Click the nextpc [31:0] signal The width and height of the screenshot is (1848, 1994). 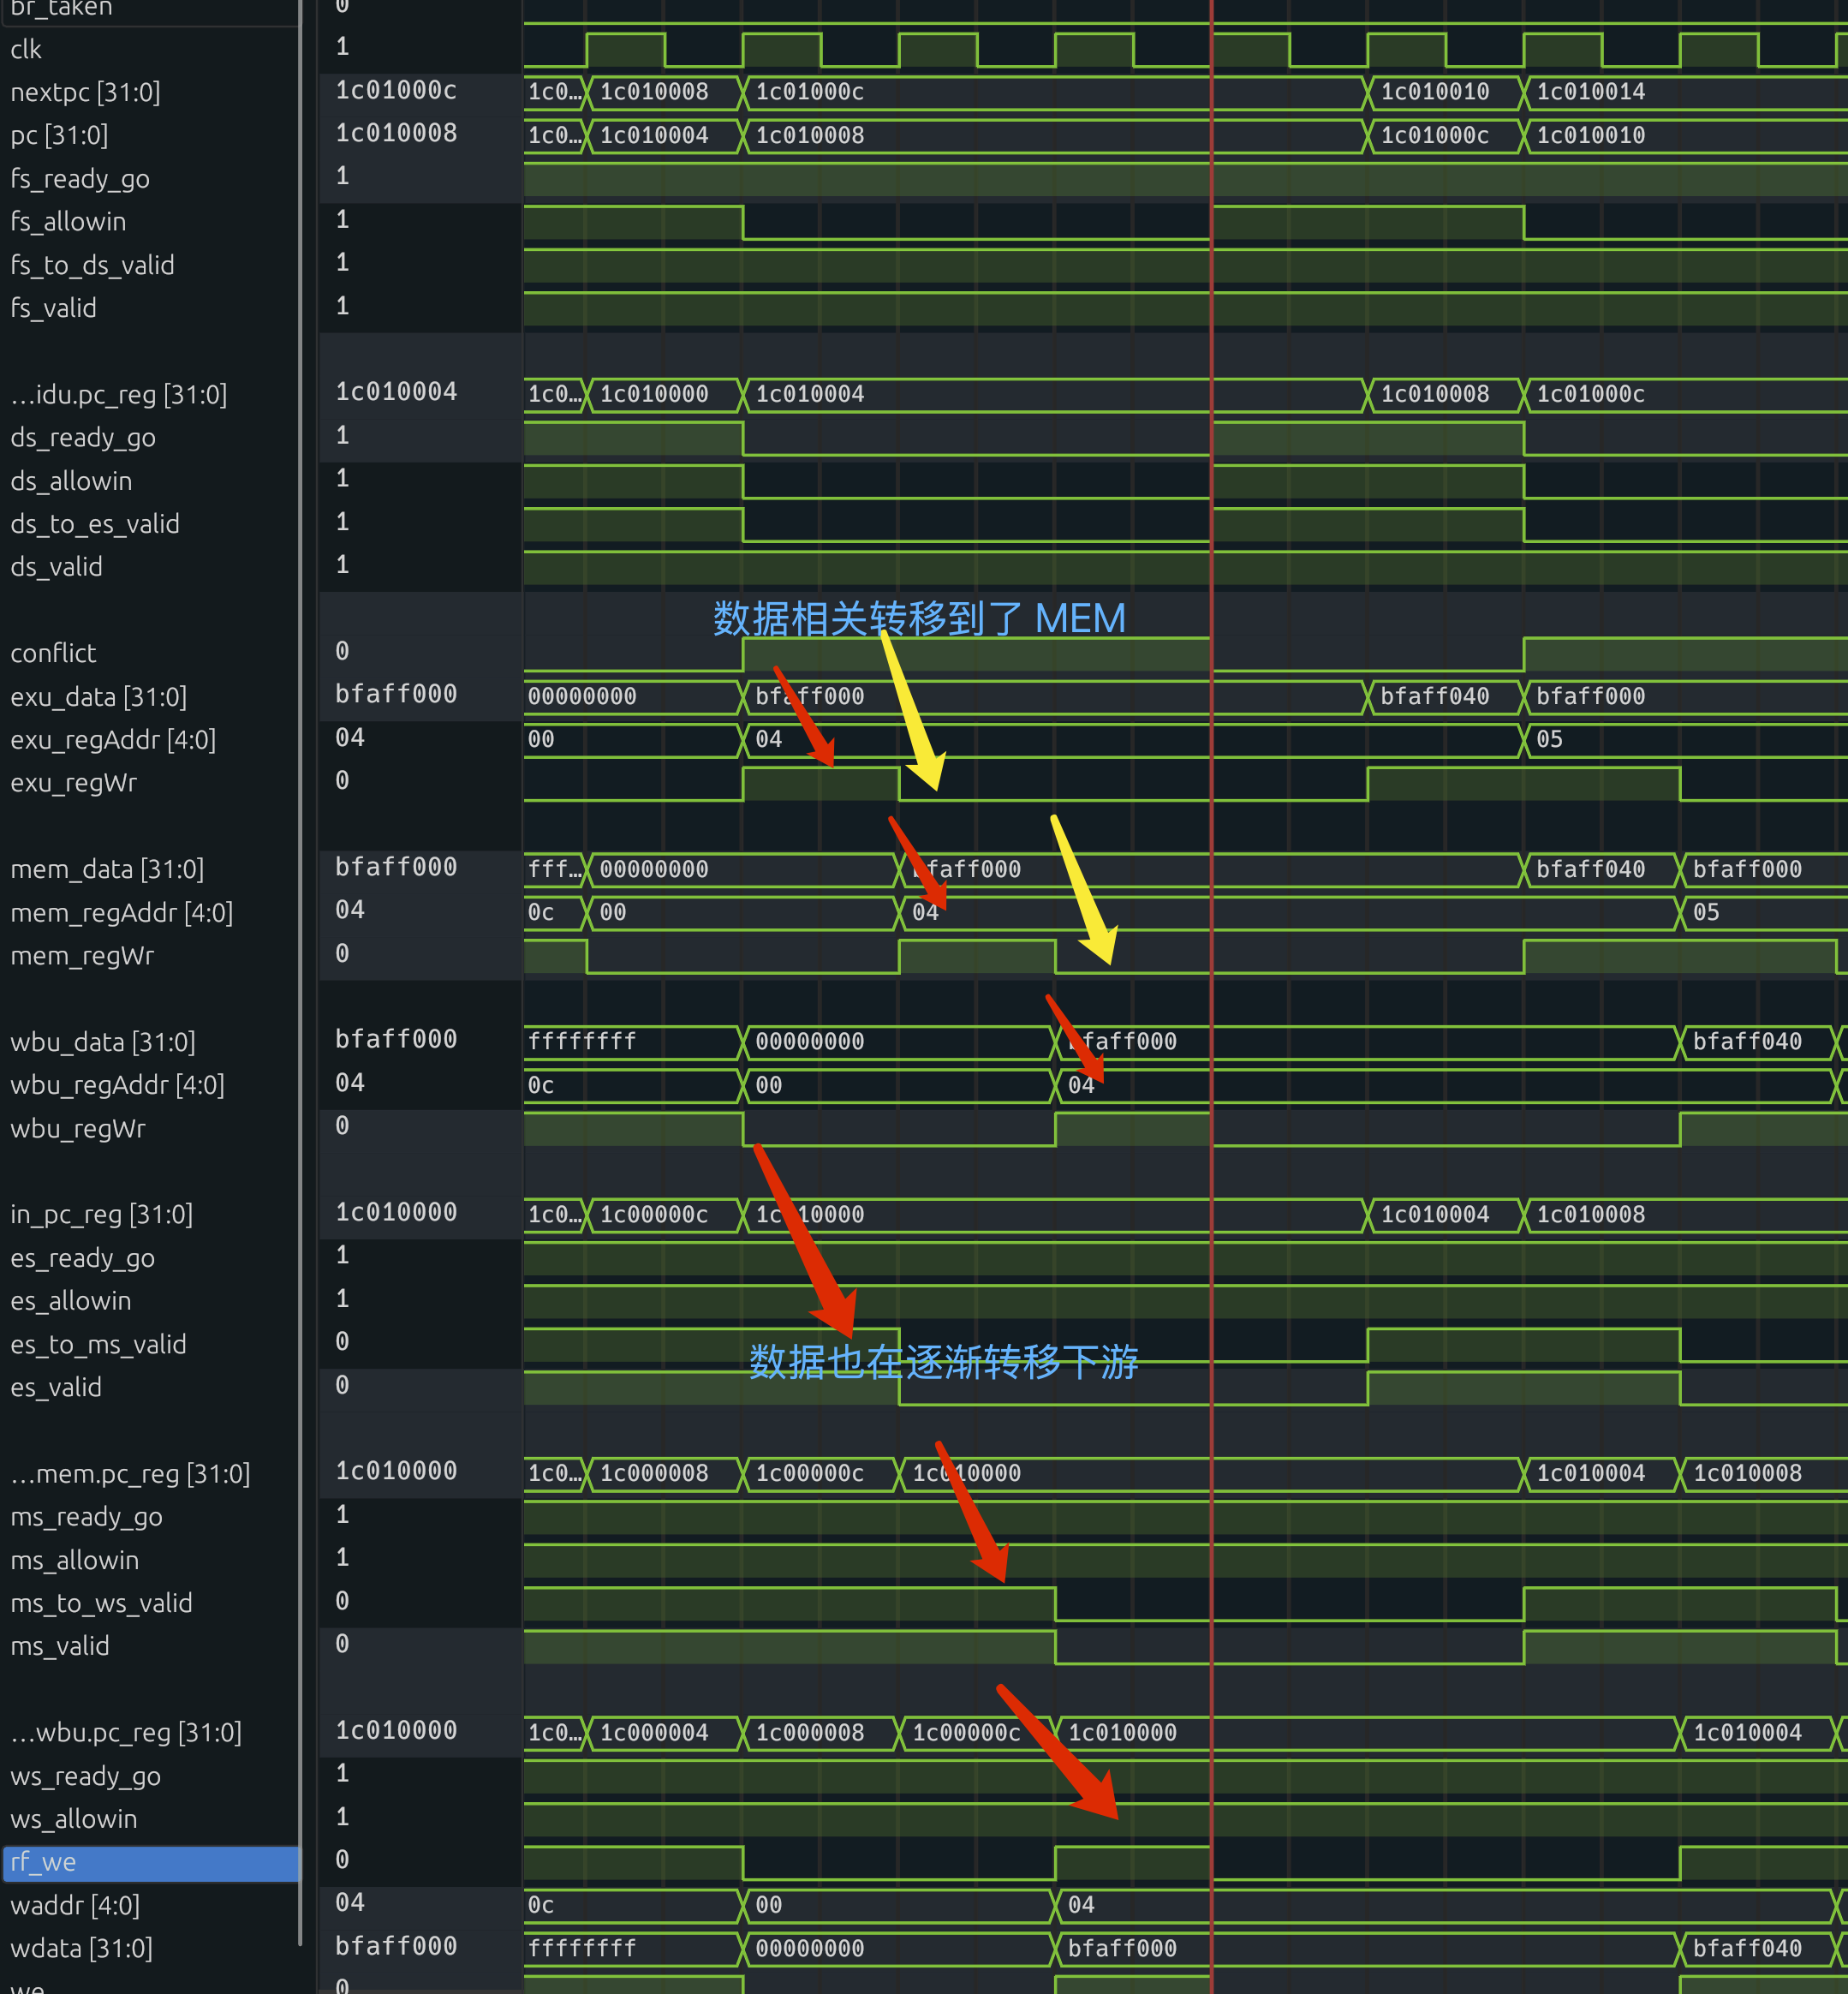[85, 92]
